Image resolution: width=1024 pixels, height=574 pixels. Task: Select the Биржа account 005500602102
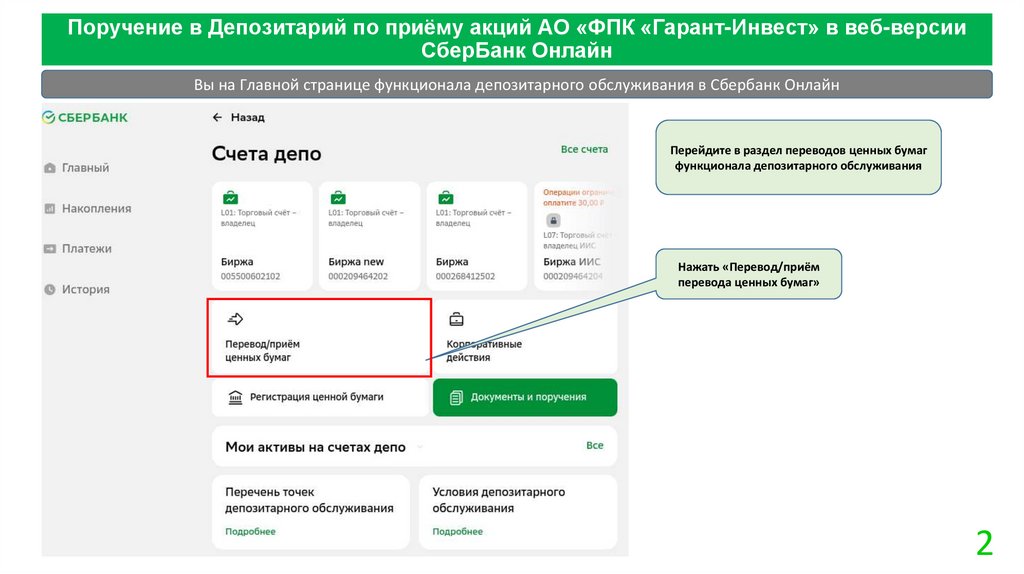point(262,236)
